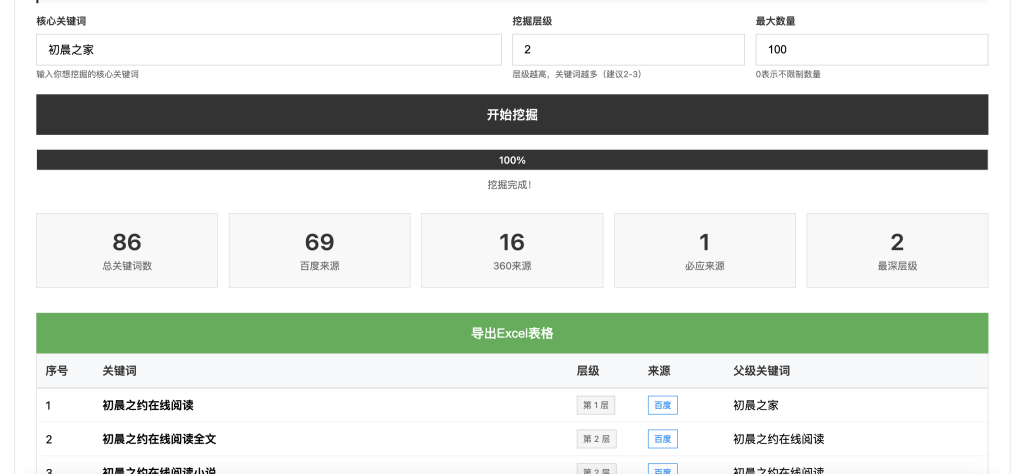1024x474 pixels.
Task: Click the 100% progress bar
Action: pos(512,160)
